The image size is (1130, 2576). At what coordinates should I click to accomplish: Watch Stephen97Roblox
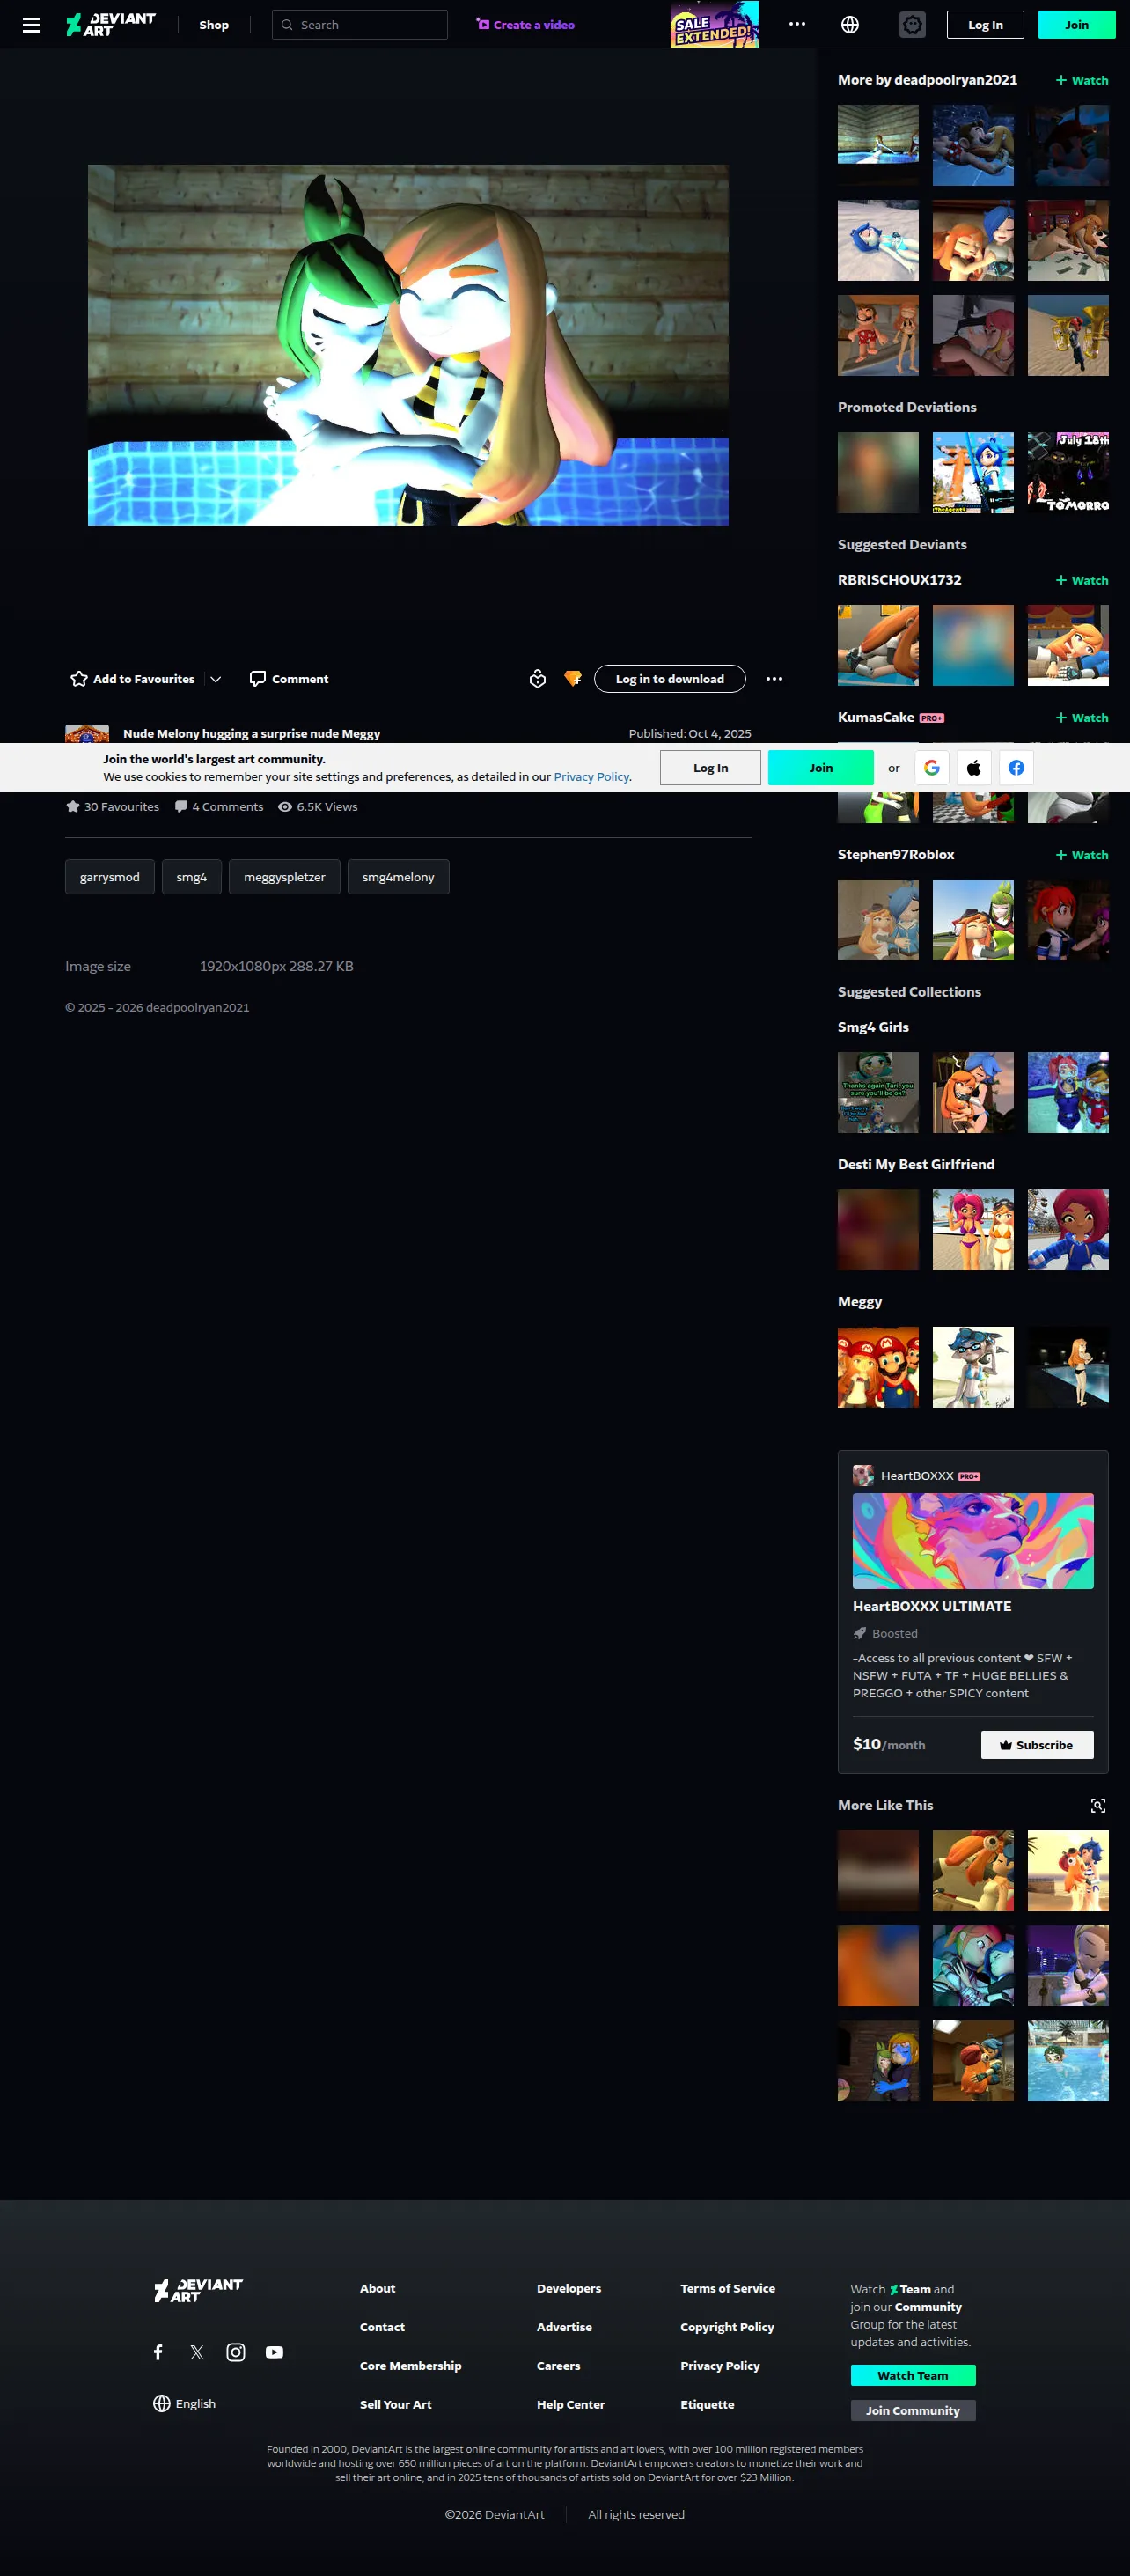click(1082, 855)
